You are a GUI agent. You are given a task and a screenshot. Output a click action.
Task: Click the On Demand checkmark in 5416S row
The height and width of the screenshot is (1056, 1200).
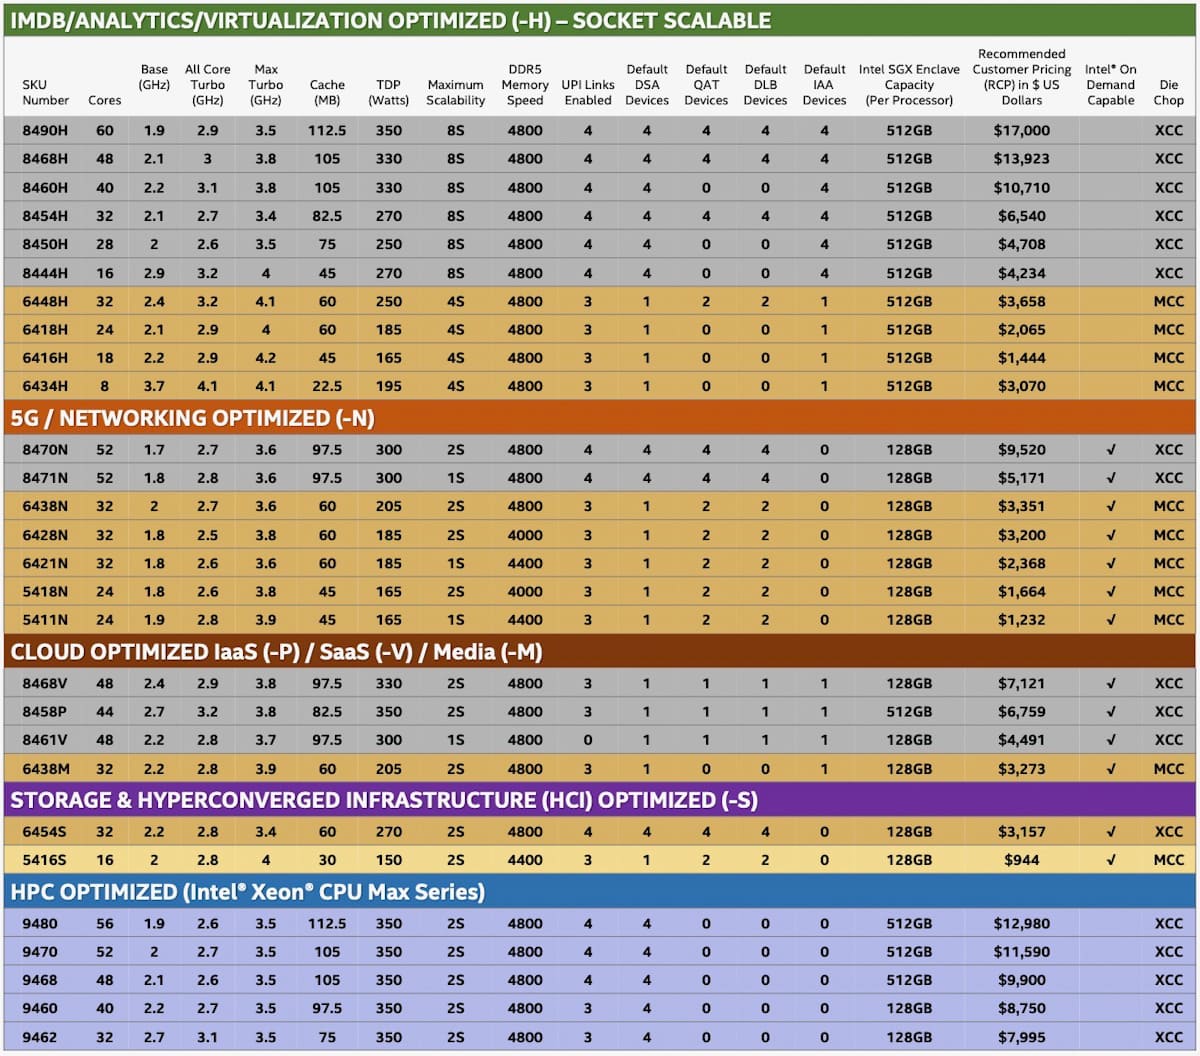[x=1111, y=860]
